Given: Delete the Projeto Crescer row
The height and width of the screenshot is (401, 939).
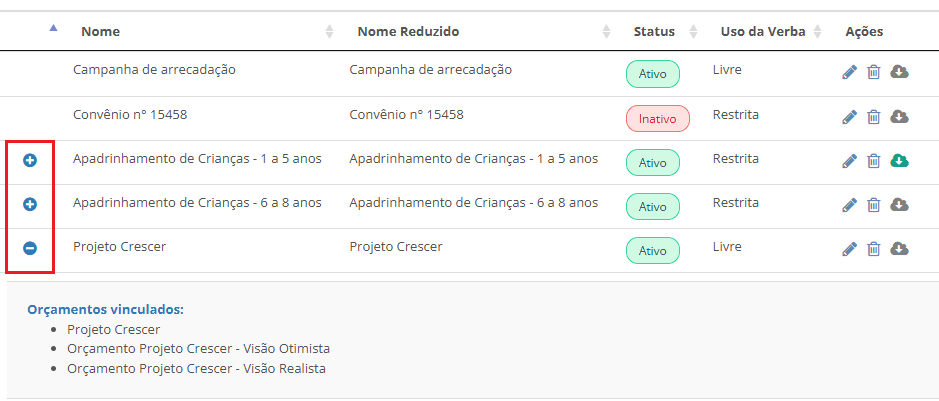Looking at the screenshot, I should click(x=873, y=249).
